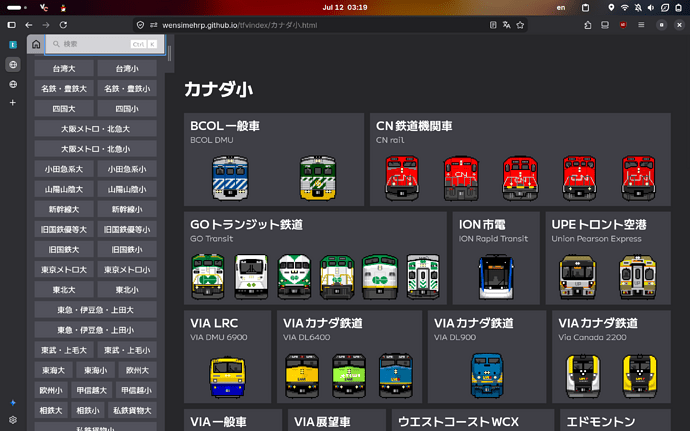Click the ウエストコーストWCX card title

pyautogui.click(x=459, y=422)
